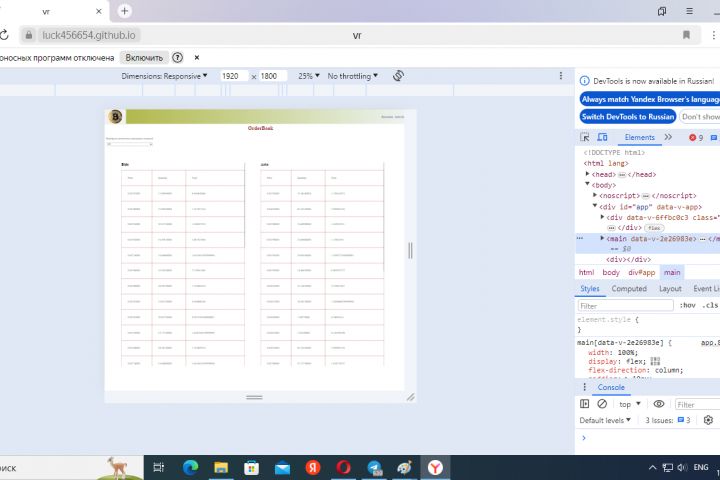Viewport: 720px width, 480px height.
Task: Rotate the device viewport orientation
Action: tap(398, 76)
